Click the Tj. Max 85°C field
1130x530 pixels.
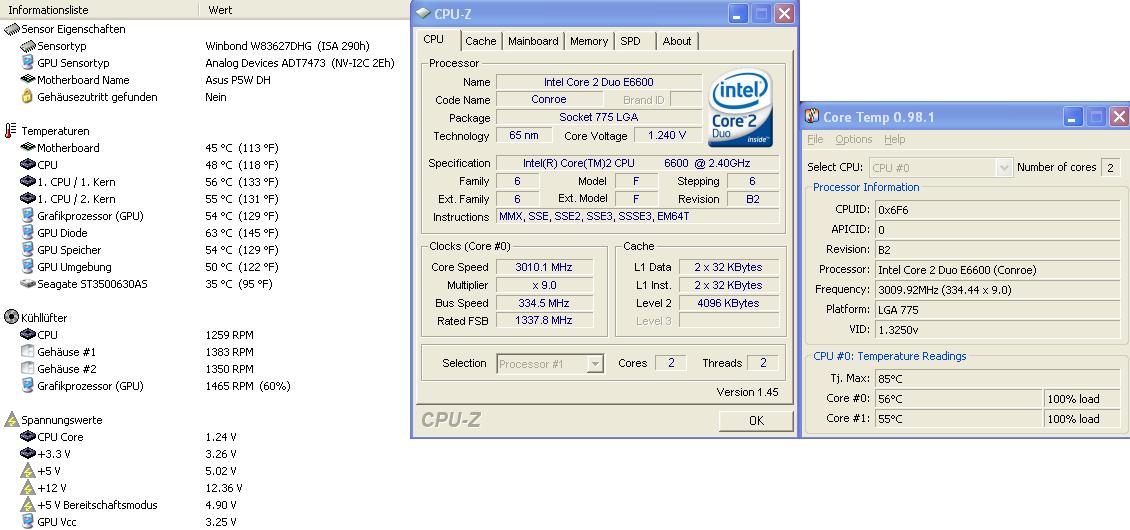(998, 379)
